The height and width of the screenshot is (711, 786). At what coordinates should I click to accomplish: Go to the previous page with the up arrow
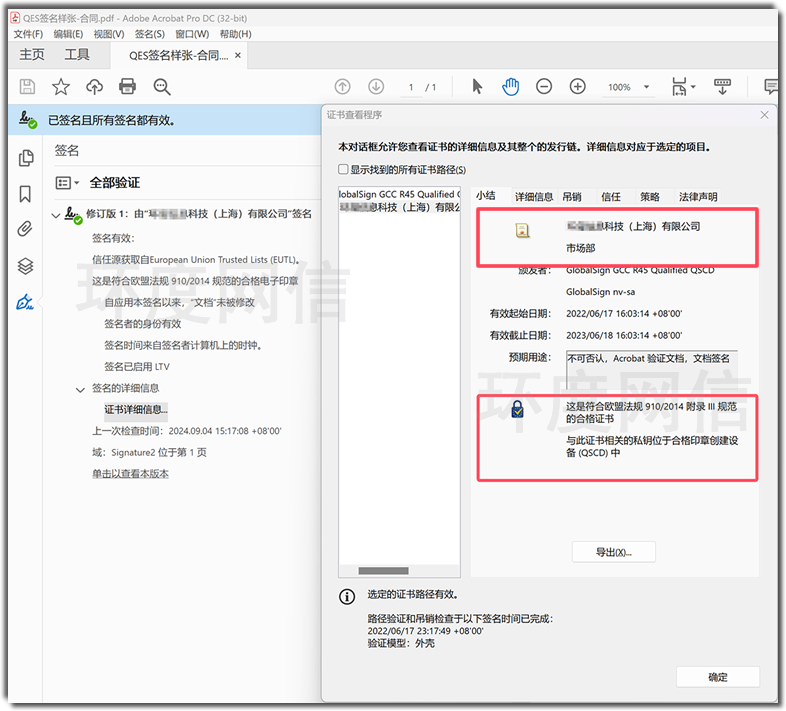pos(342,87)
